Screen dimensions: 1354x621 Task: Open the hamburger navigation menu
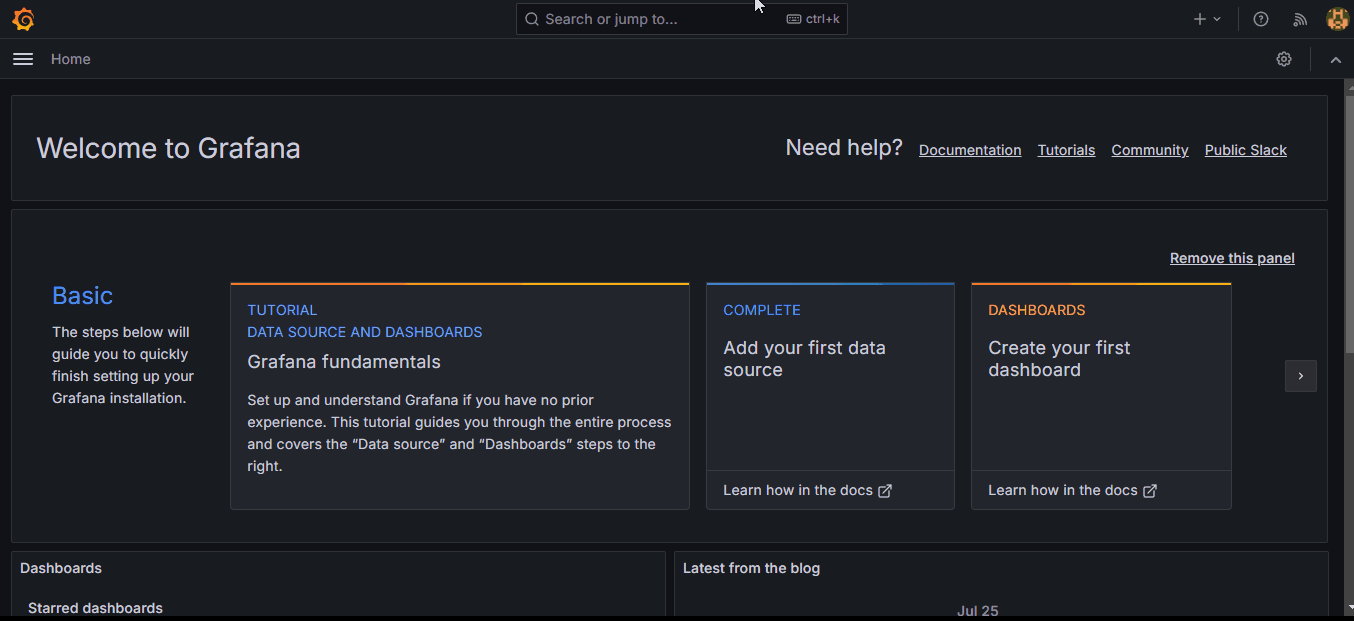click(23, 59)
